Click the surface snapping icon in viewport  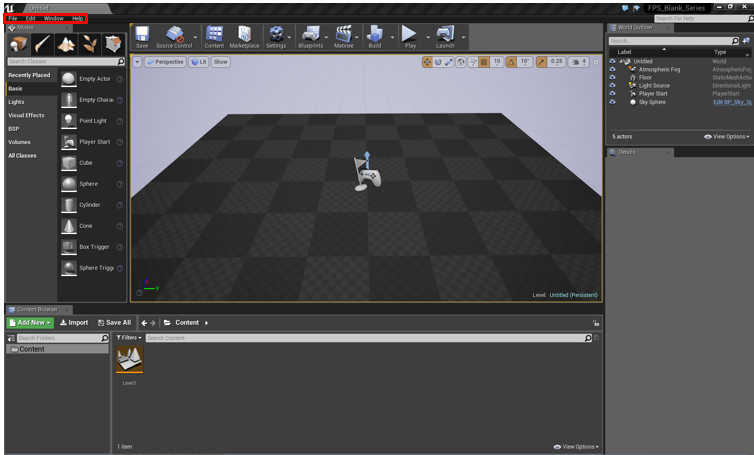473,62
